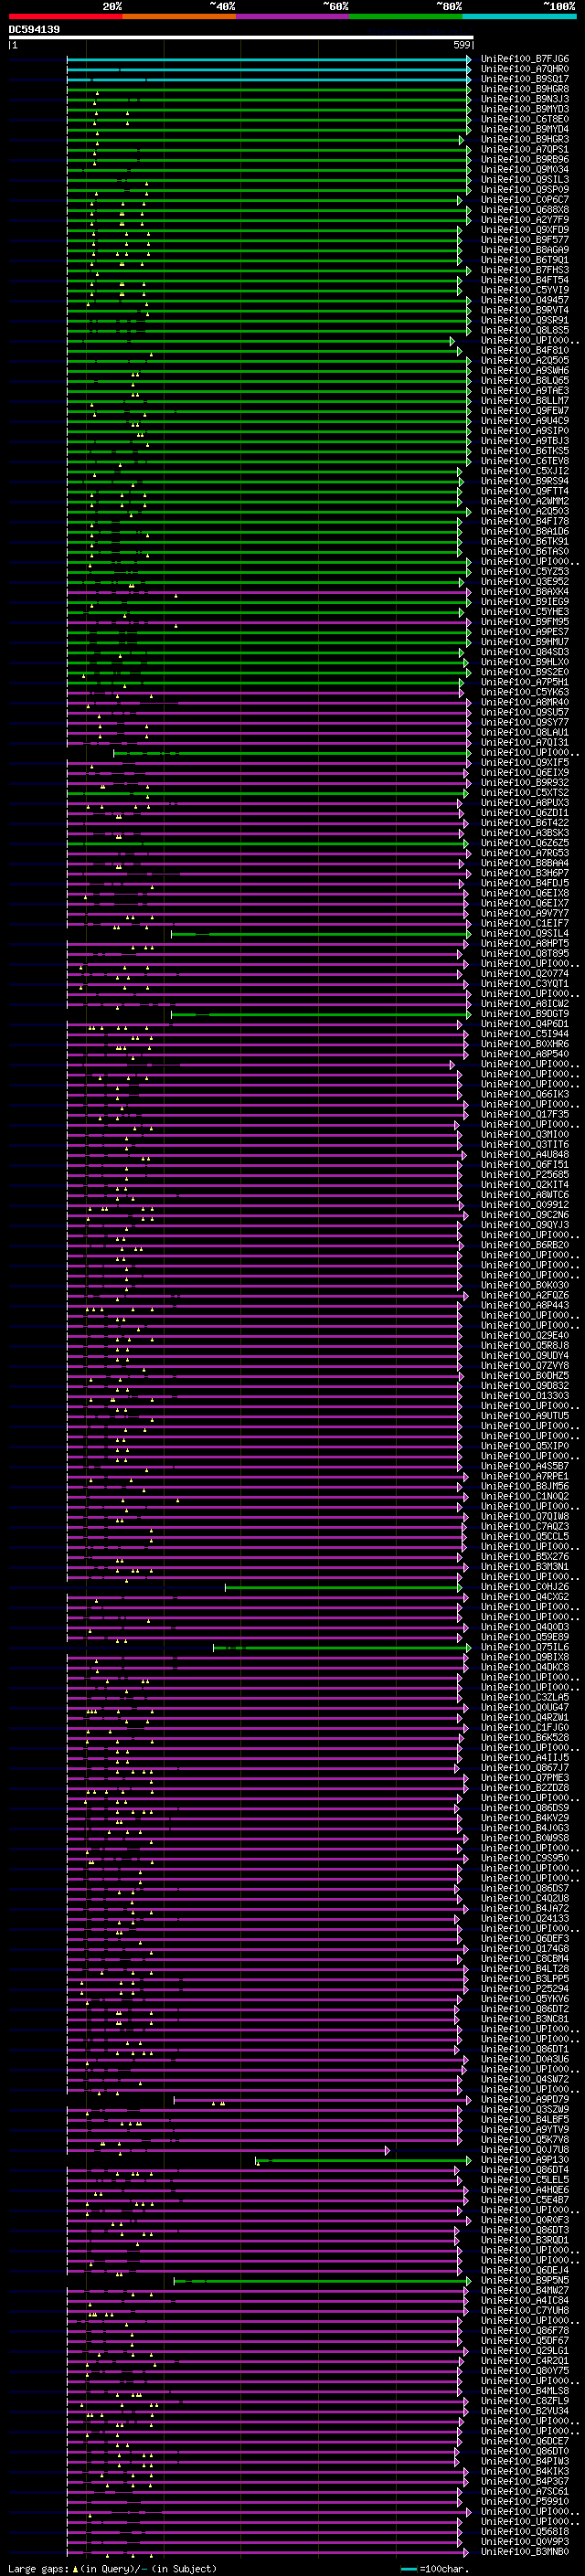Select label UniRef100_B9HGR3

pyautogui.click(x=524, y=139)
